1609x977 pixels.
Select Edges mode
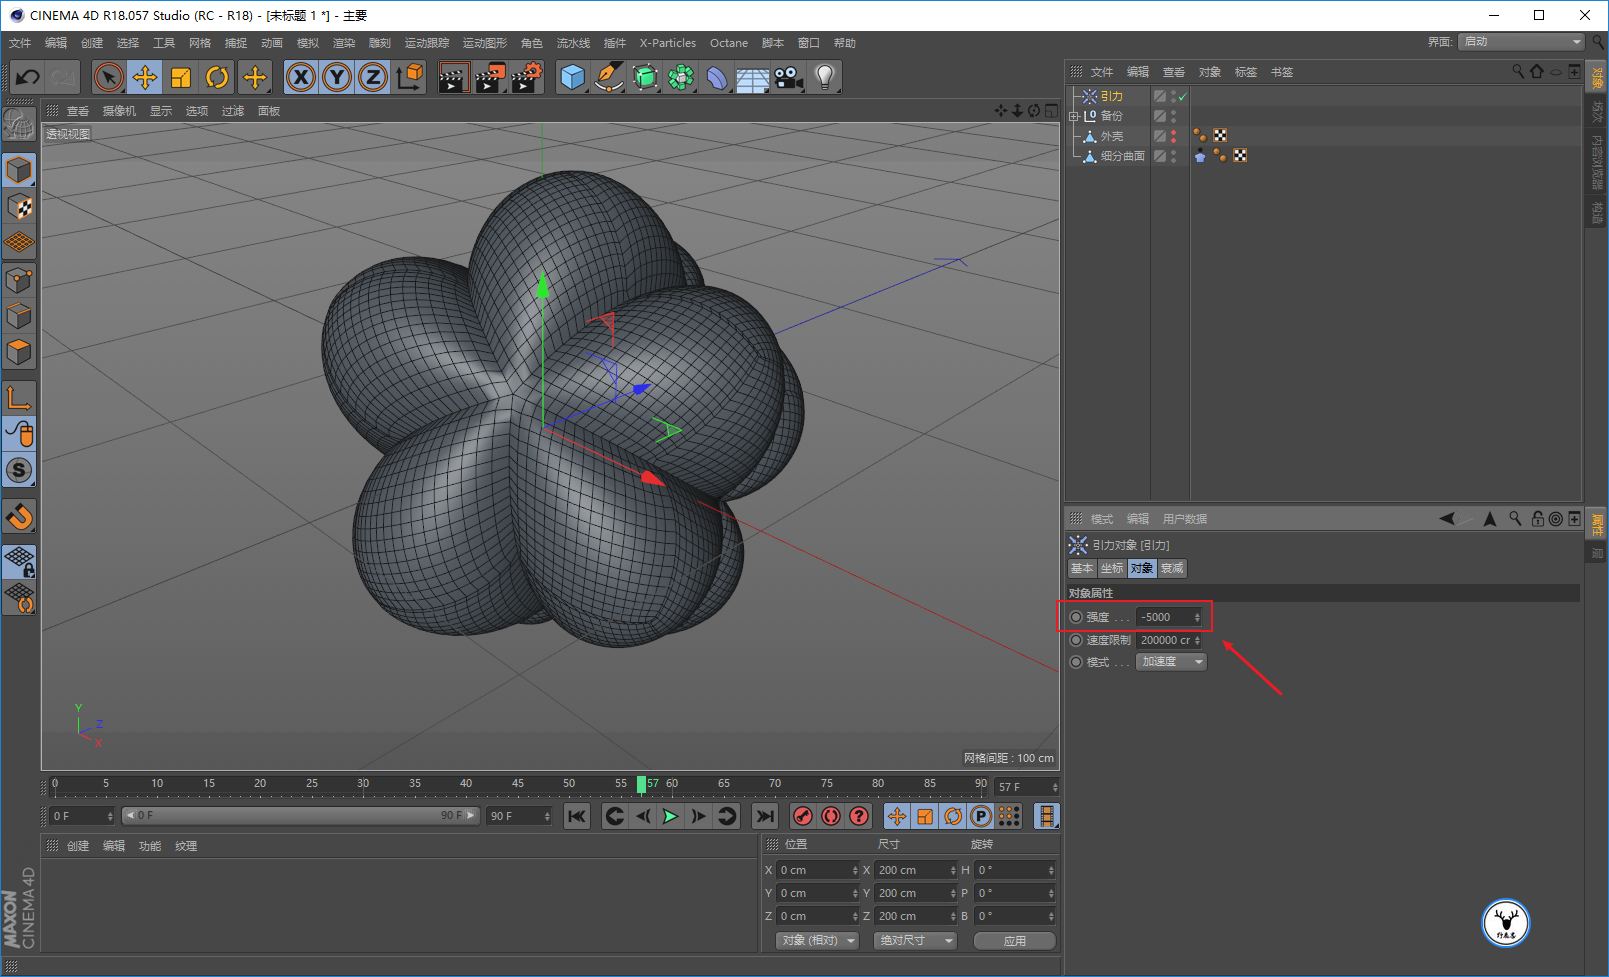coord(19,316)
